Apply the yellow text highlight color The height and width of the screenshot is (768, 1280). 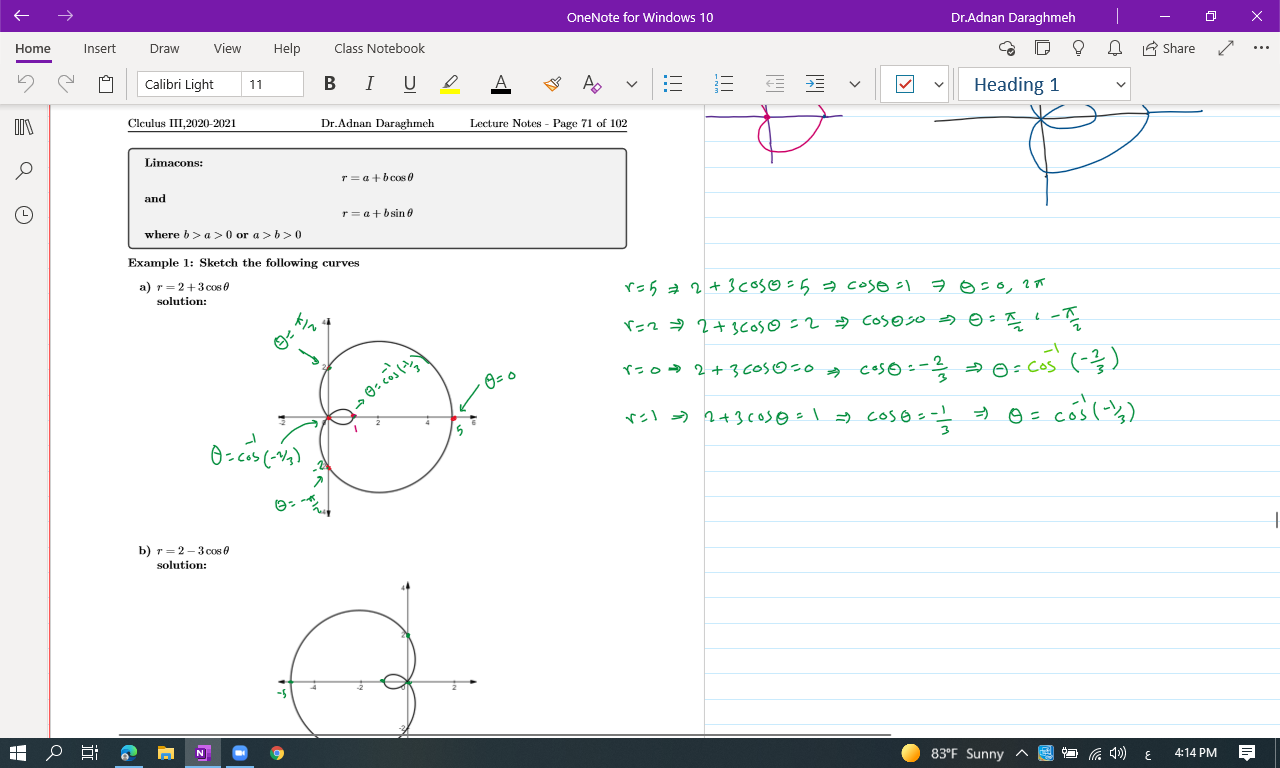(450, 84)
